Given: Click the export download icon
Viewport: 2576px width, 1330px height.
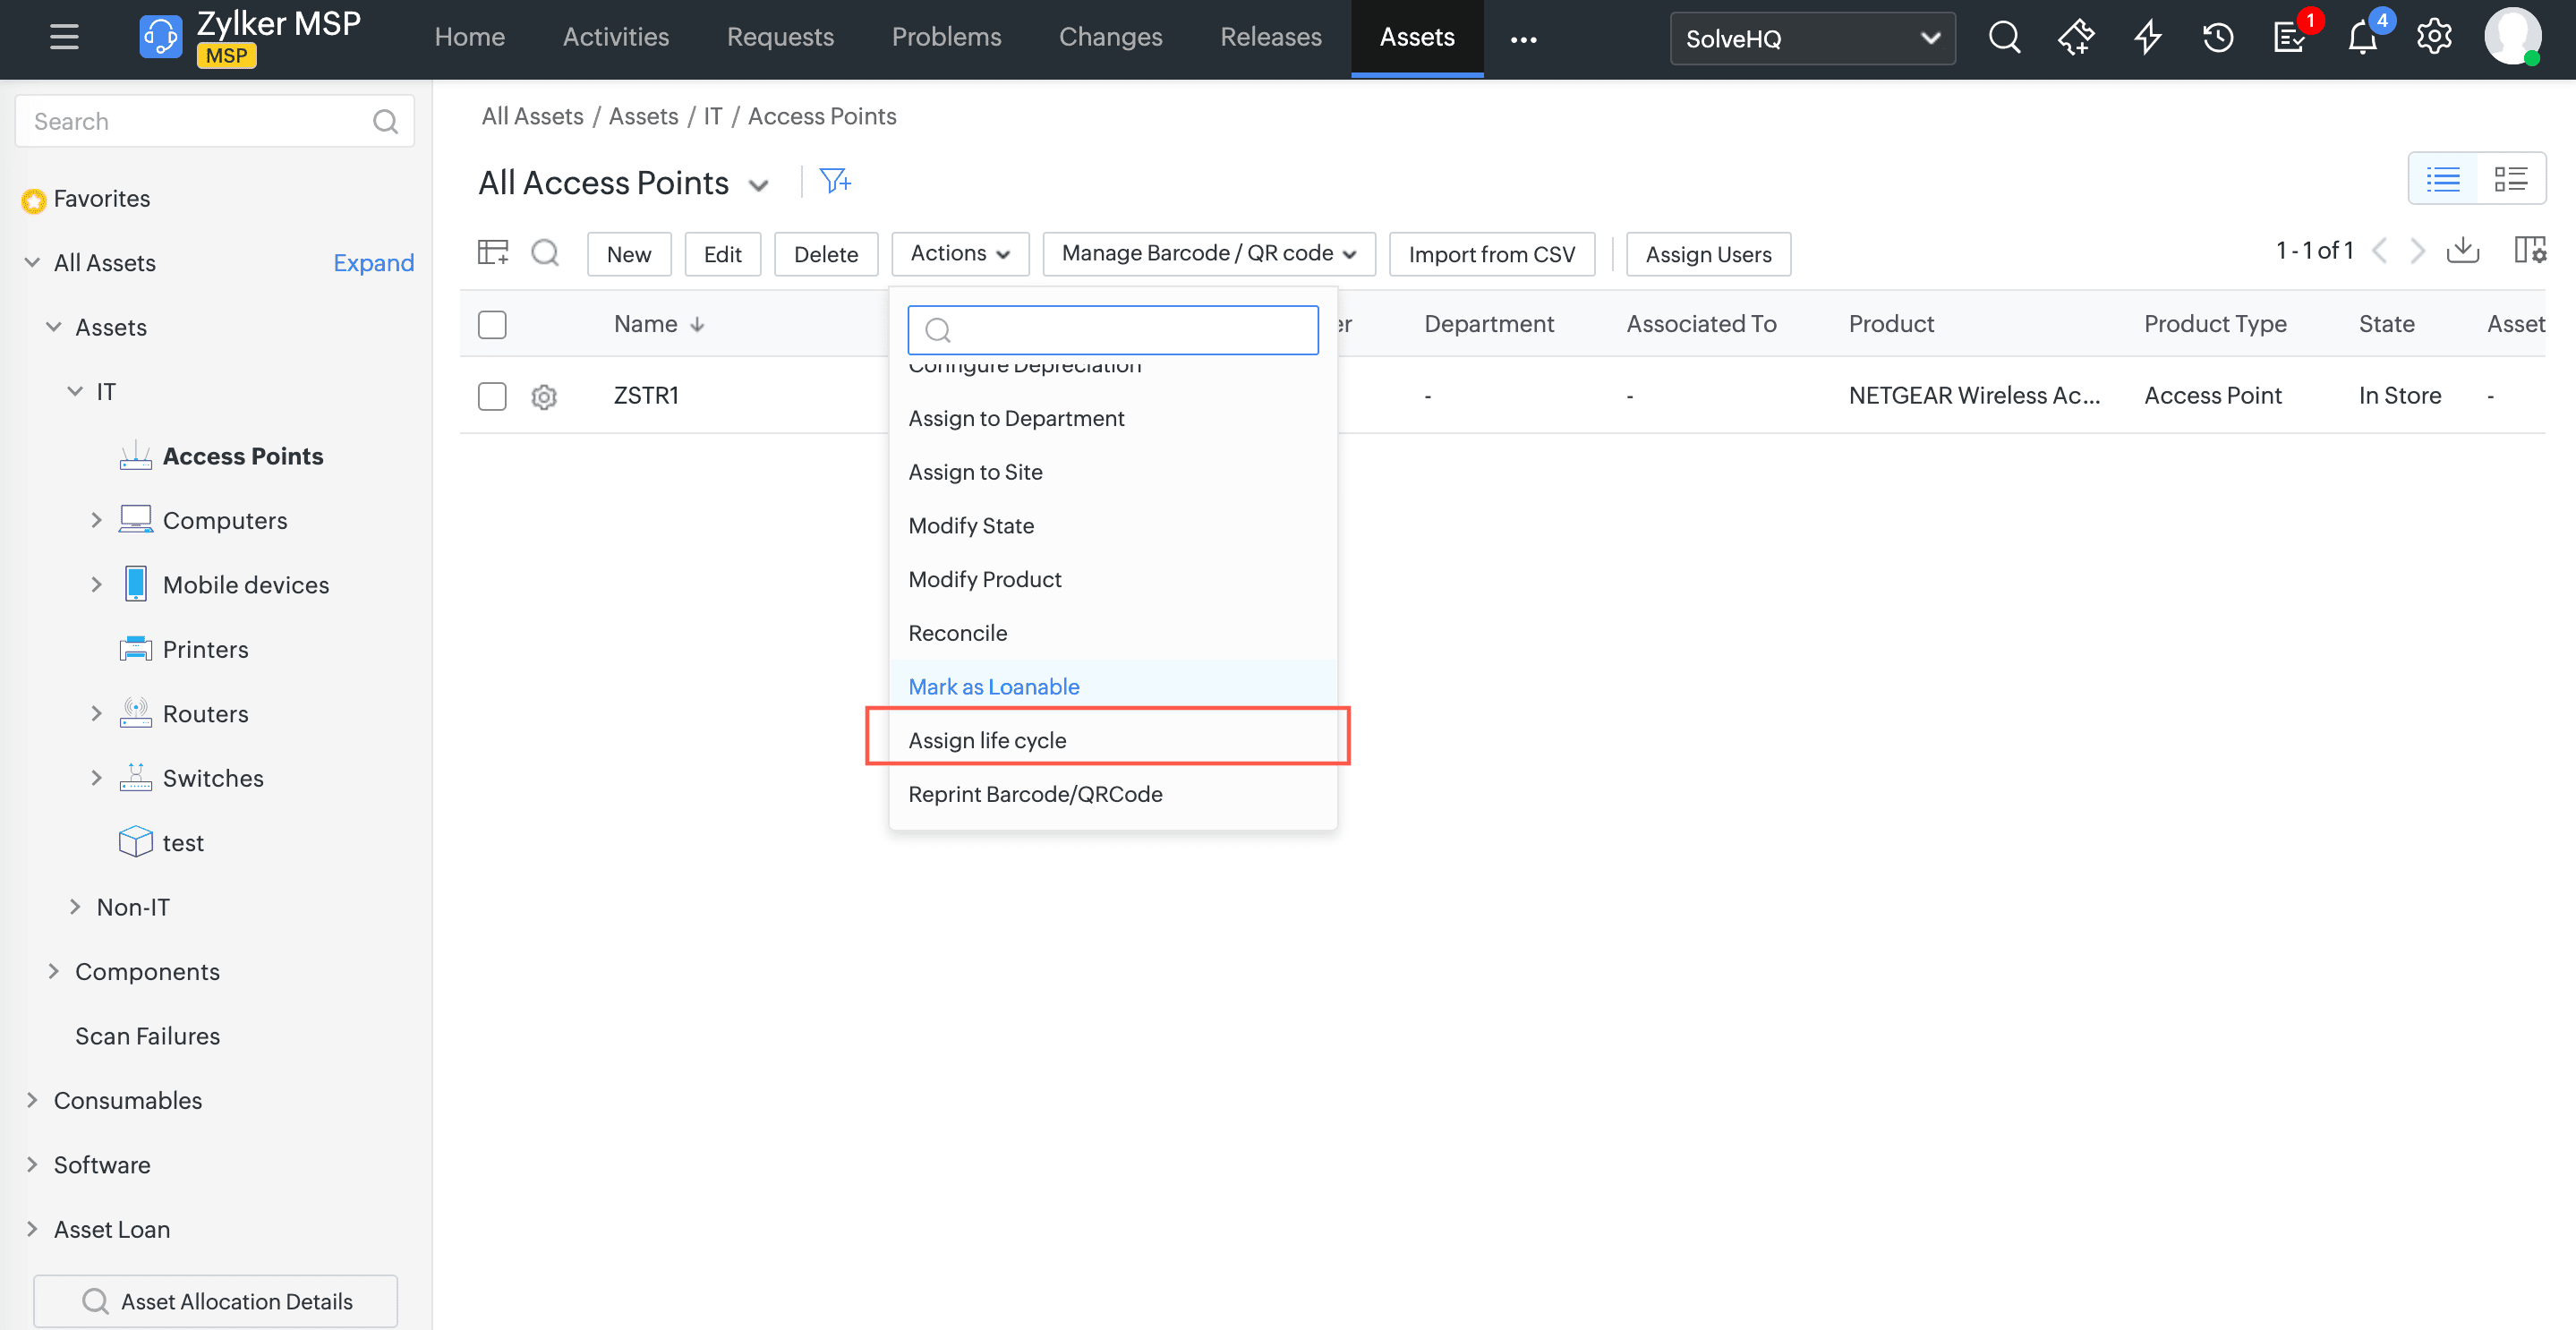Looking at the screenshot, I should coord(2462,251).
